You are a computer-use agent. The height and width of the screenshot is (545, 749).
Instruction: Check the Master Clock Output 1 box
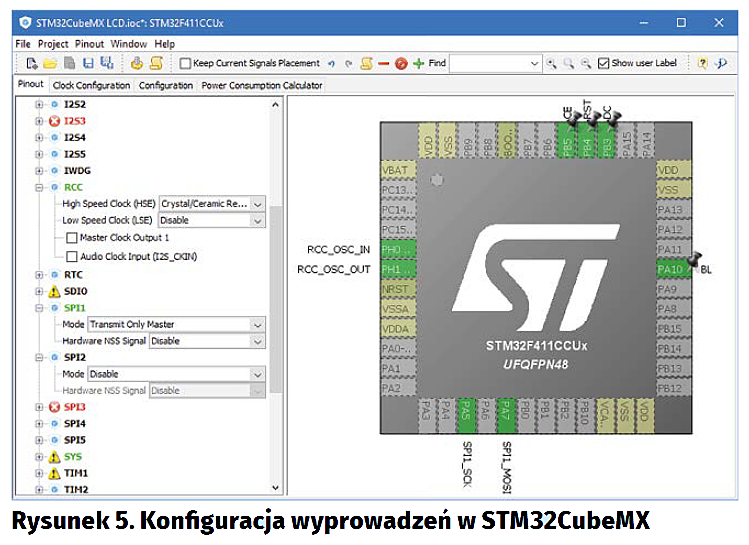point(71,238)
